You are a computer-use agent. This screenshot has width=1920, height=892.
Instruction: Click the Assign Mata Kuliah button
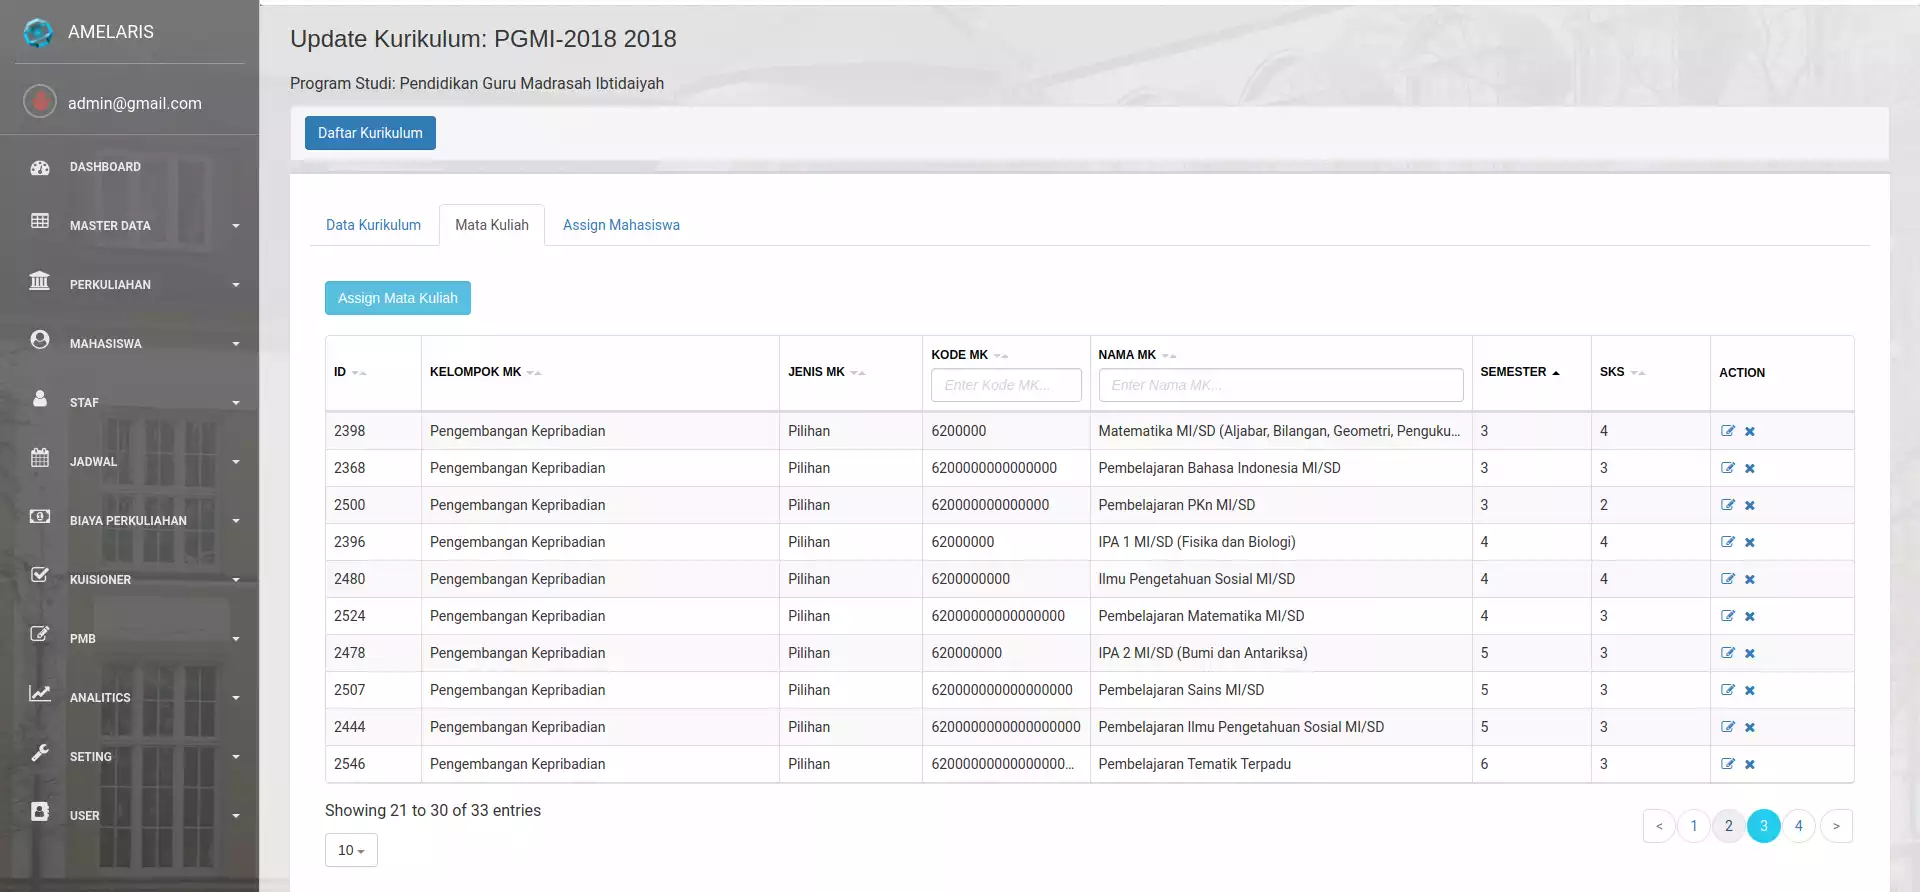tap(398, 298)
